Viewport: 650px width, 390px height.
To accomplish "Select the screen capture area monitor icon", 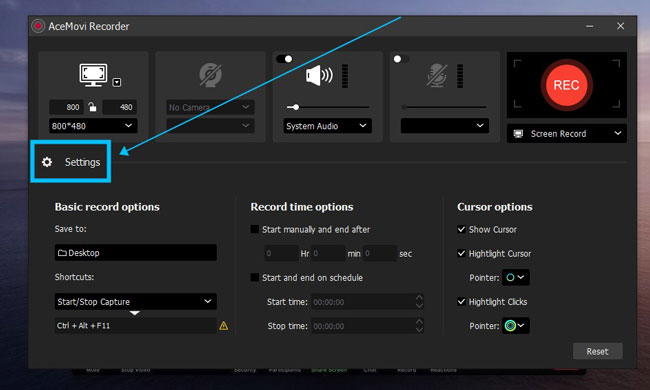I will 93,75.
